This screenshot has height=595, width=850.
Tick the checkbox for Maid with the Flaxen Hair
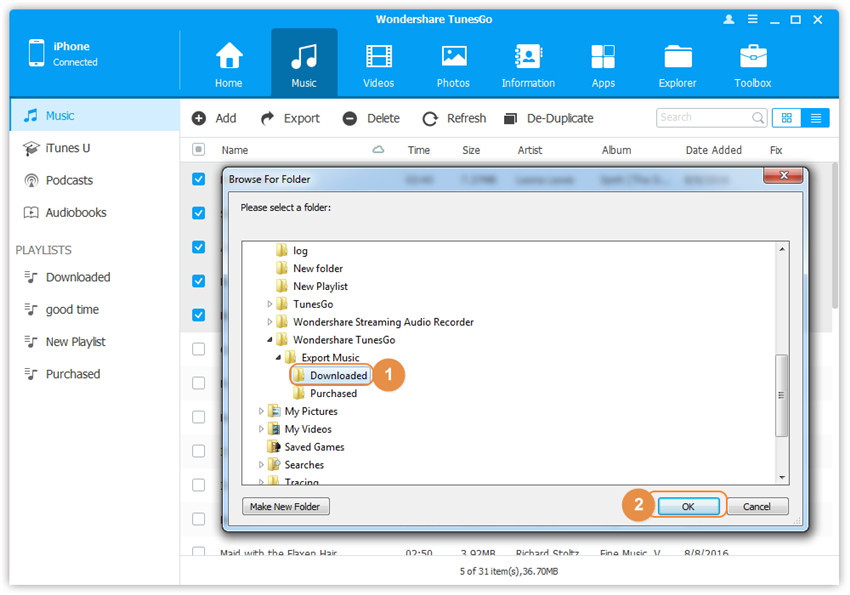pos(198,552)
